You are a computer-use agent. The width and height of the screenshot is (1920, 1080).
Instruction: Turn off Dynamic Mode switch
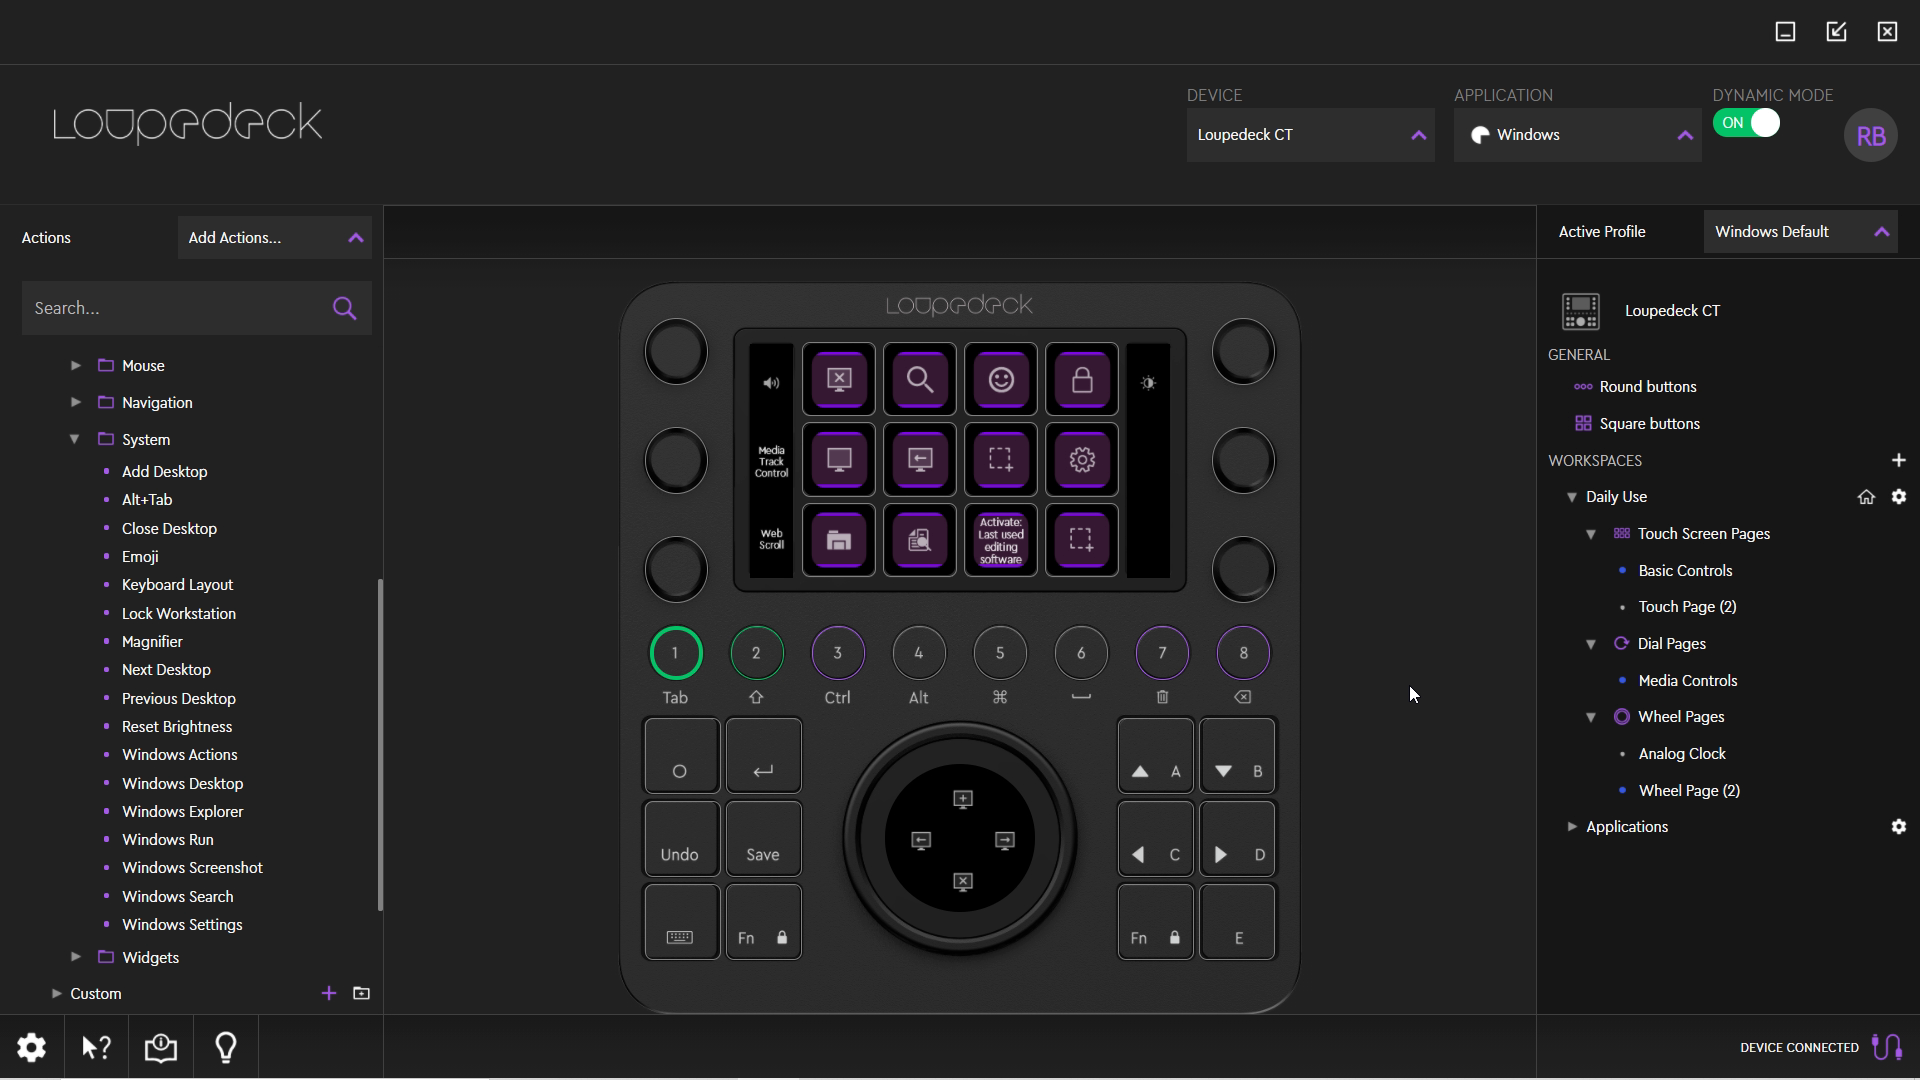[x=1747, y=123]
